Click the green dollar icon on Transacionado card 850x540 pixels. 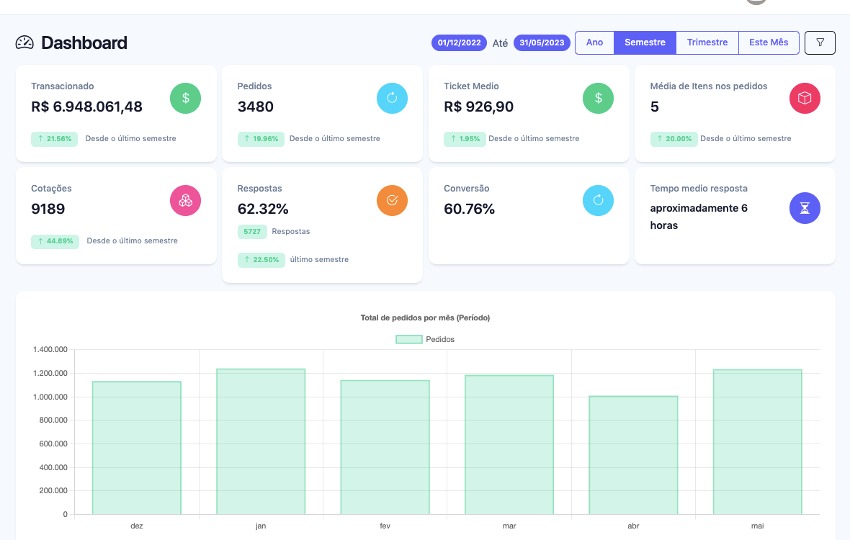pyautogui.click(x=185, y=98)
